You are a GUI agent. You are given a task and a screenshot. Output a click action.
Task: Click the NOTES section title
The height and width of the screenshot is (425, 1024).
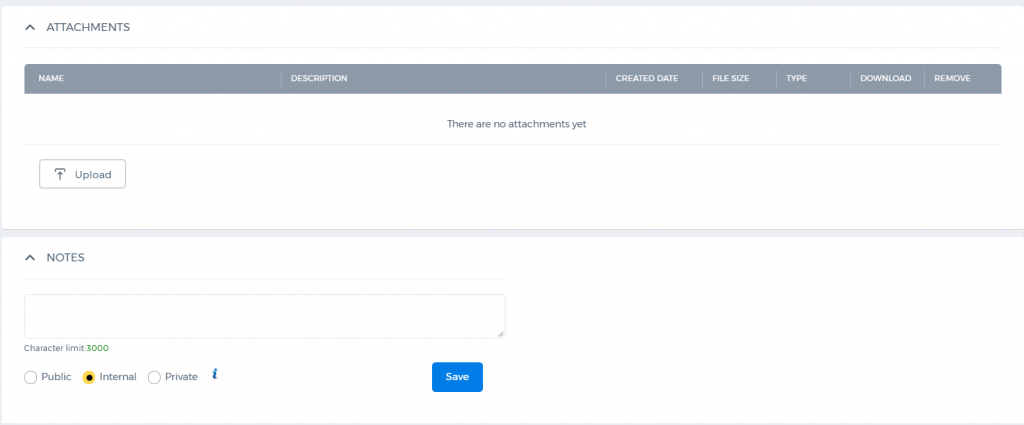66,257
